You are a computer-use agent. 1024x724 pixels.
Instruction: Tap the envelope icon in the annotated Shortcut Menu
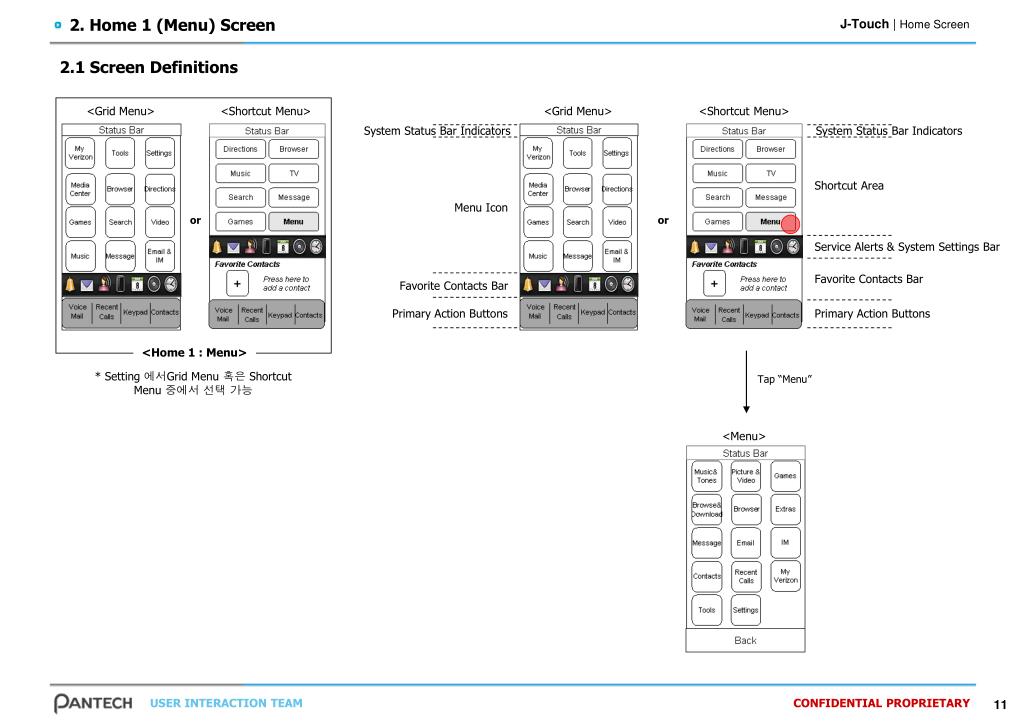click(711, 247)
